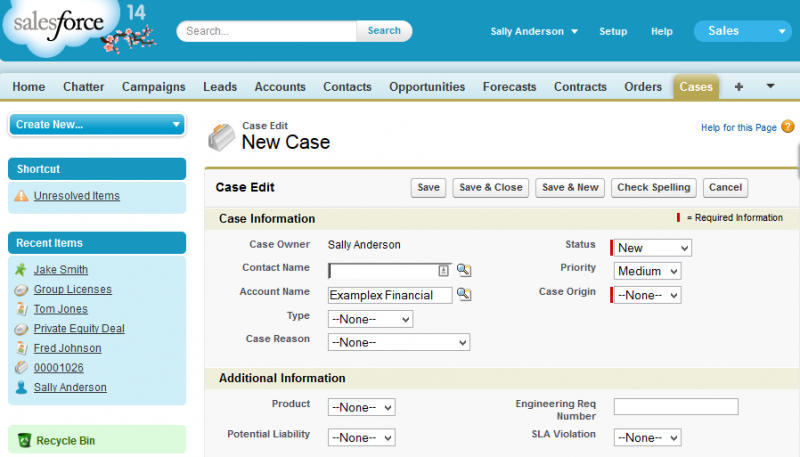Click the help question mark icon
Image resolution: width=800 pixels, height=457 pixels.
(788, 126)
